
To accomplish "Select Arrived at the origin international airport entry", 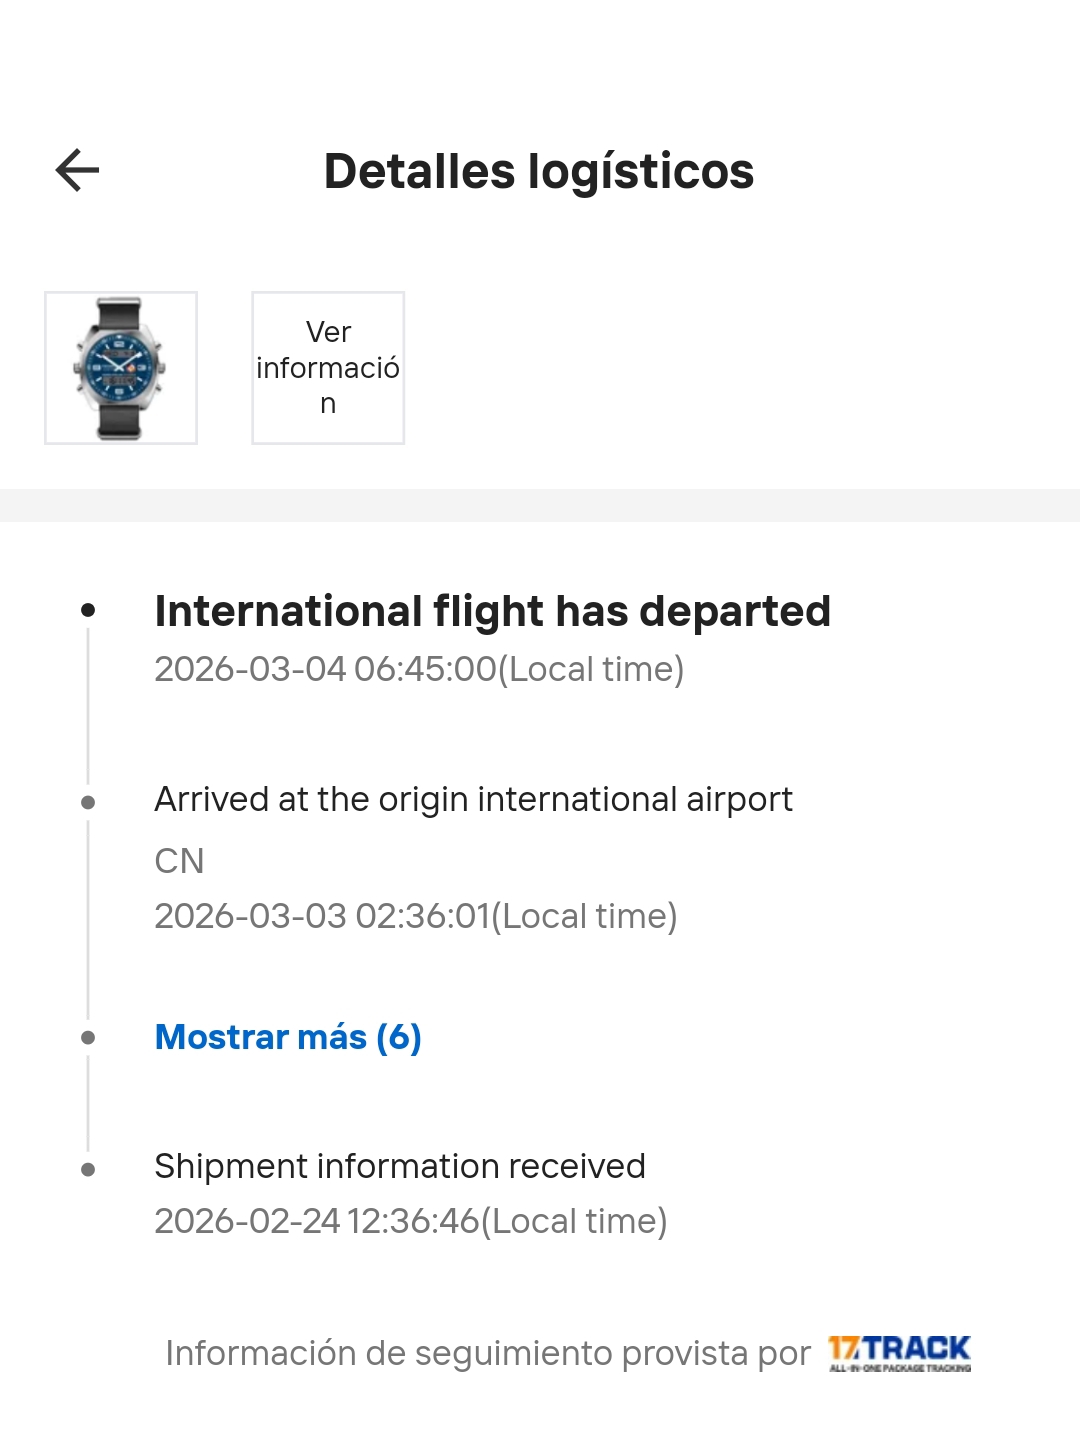I will click(473, 799).
